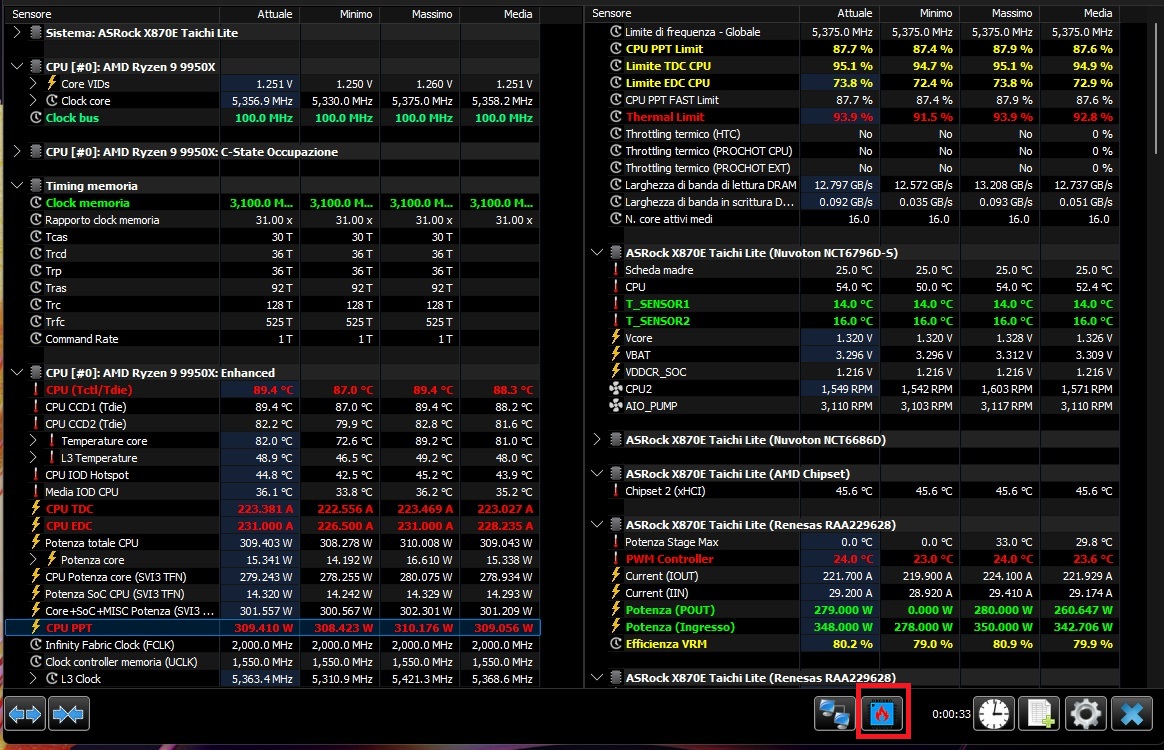Click the thermometer icon beside CPU (Tctl/Tdie)

tap(35, 390)
